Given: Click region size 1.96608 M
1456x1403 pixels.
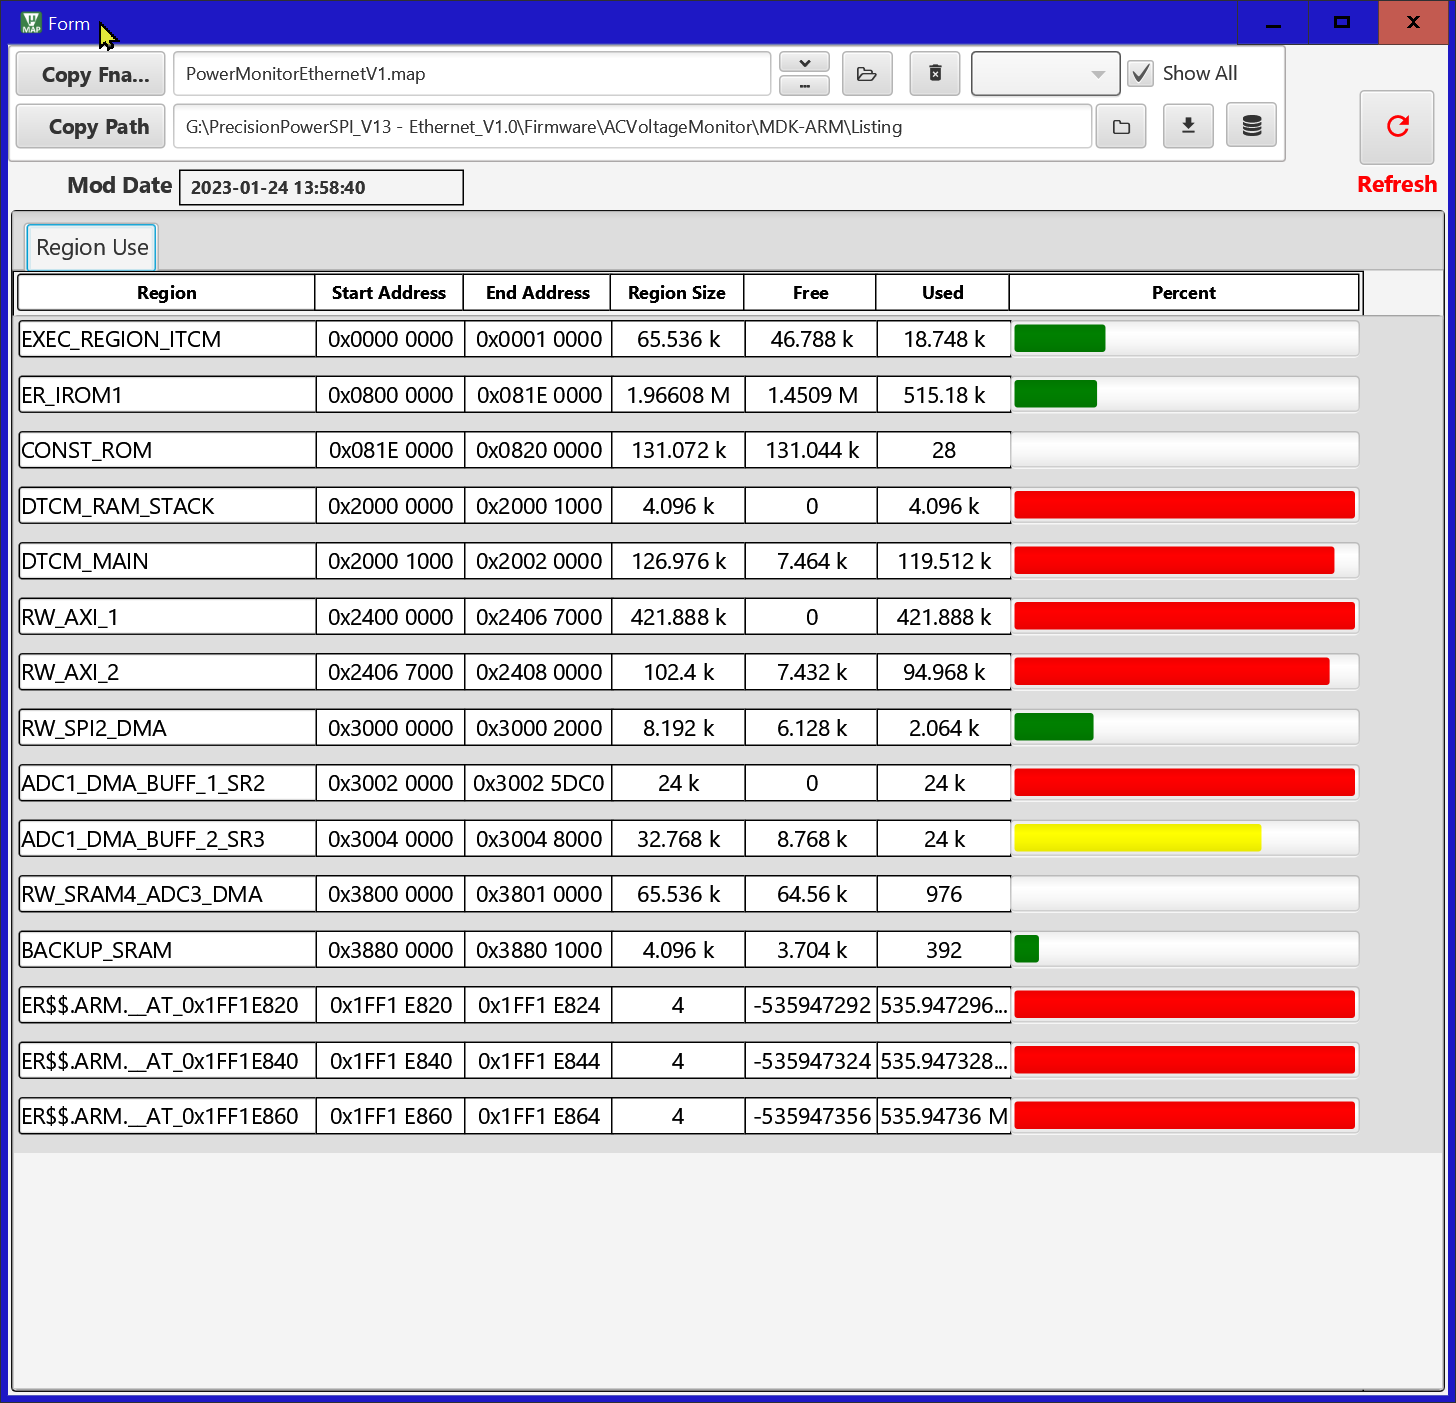Looking at the screenshot, I should [678, 395].
